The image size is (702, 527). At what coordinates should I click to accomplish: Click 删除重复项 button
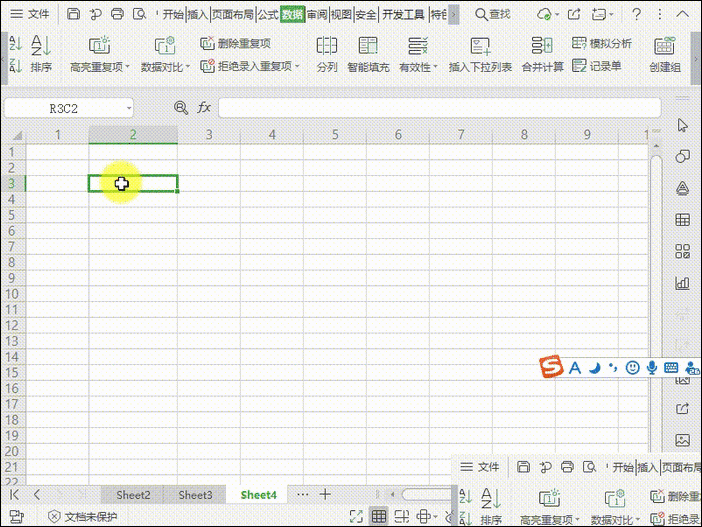pyautogui.click(x=235, y=43)
